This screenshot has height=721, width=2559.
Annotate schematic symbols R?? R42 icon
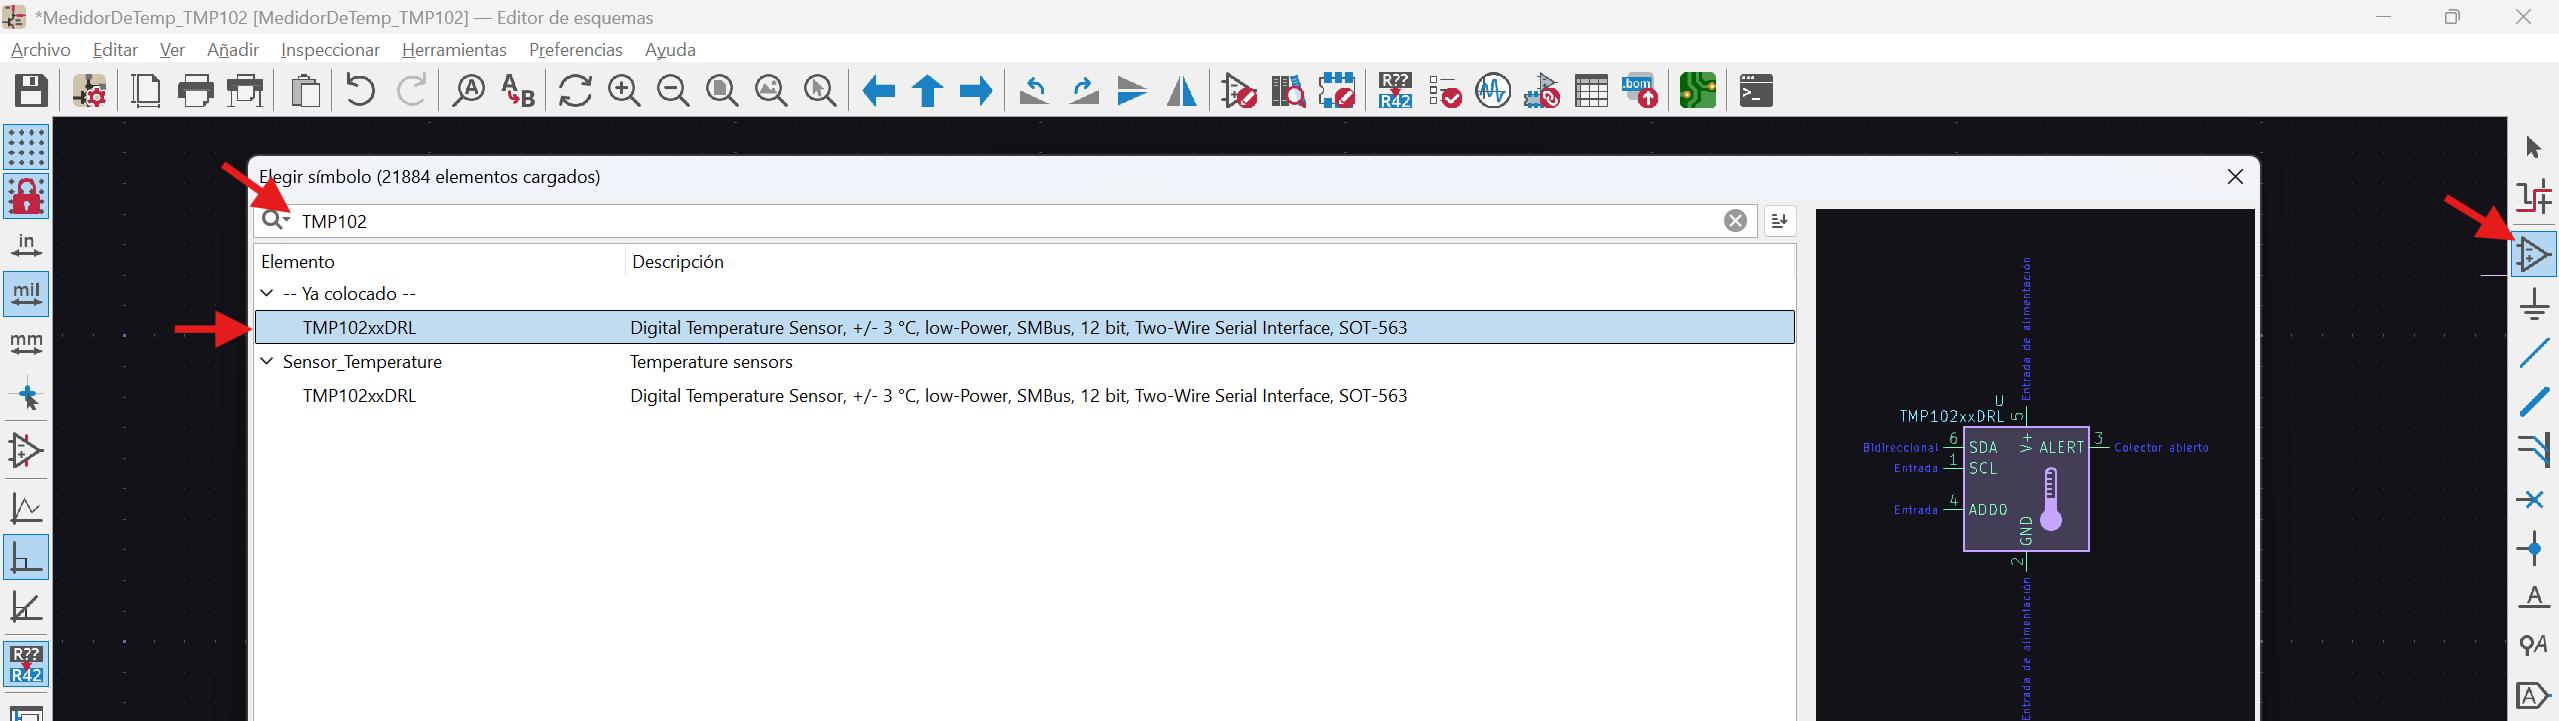click(1395, 91)
